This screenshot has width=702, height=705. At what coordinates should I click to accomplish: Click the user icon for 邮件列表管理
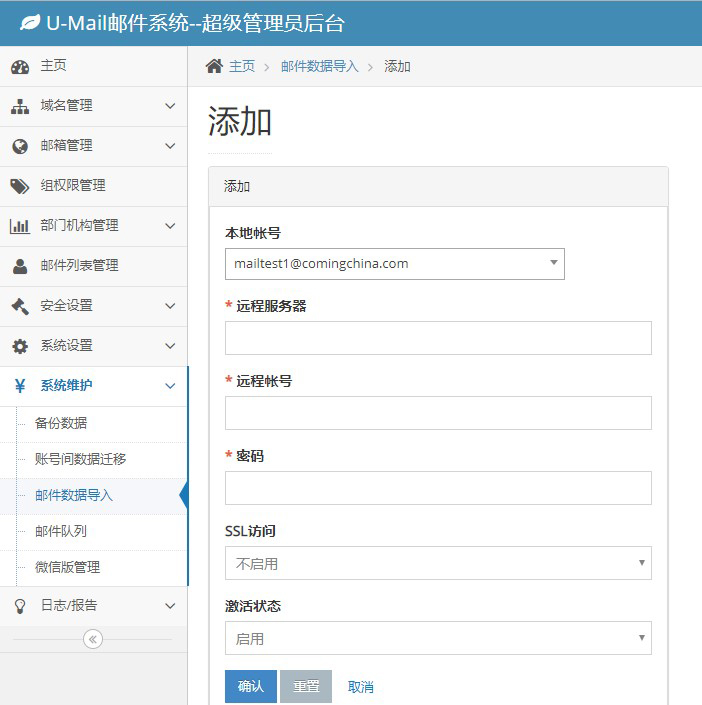20,266
